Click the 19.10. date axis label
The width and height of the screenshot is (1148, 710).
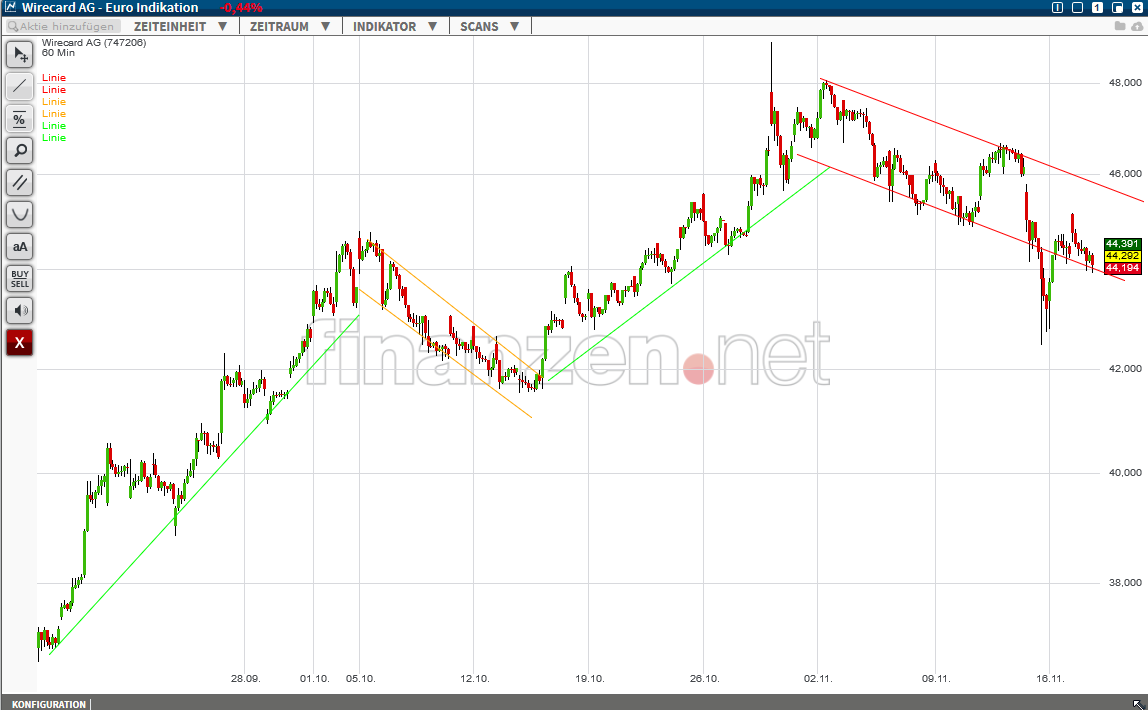coord(589,679)
